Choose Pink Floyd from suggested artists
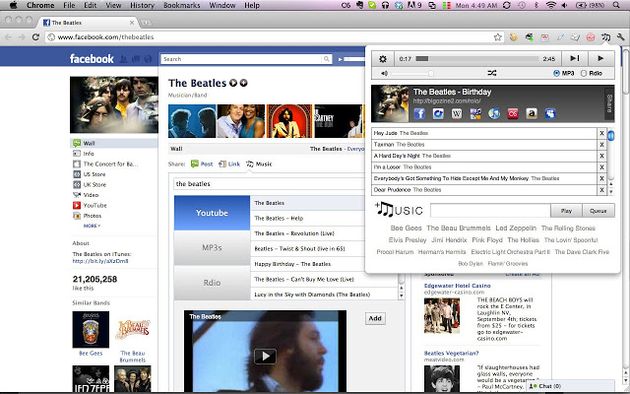The width and height of the screenshot is (630, 394). (x=487, y=240)
